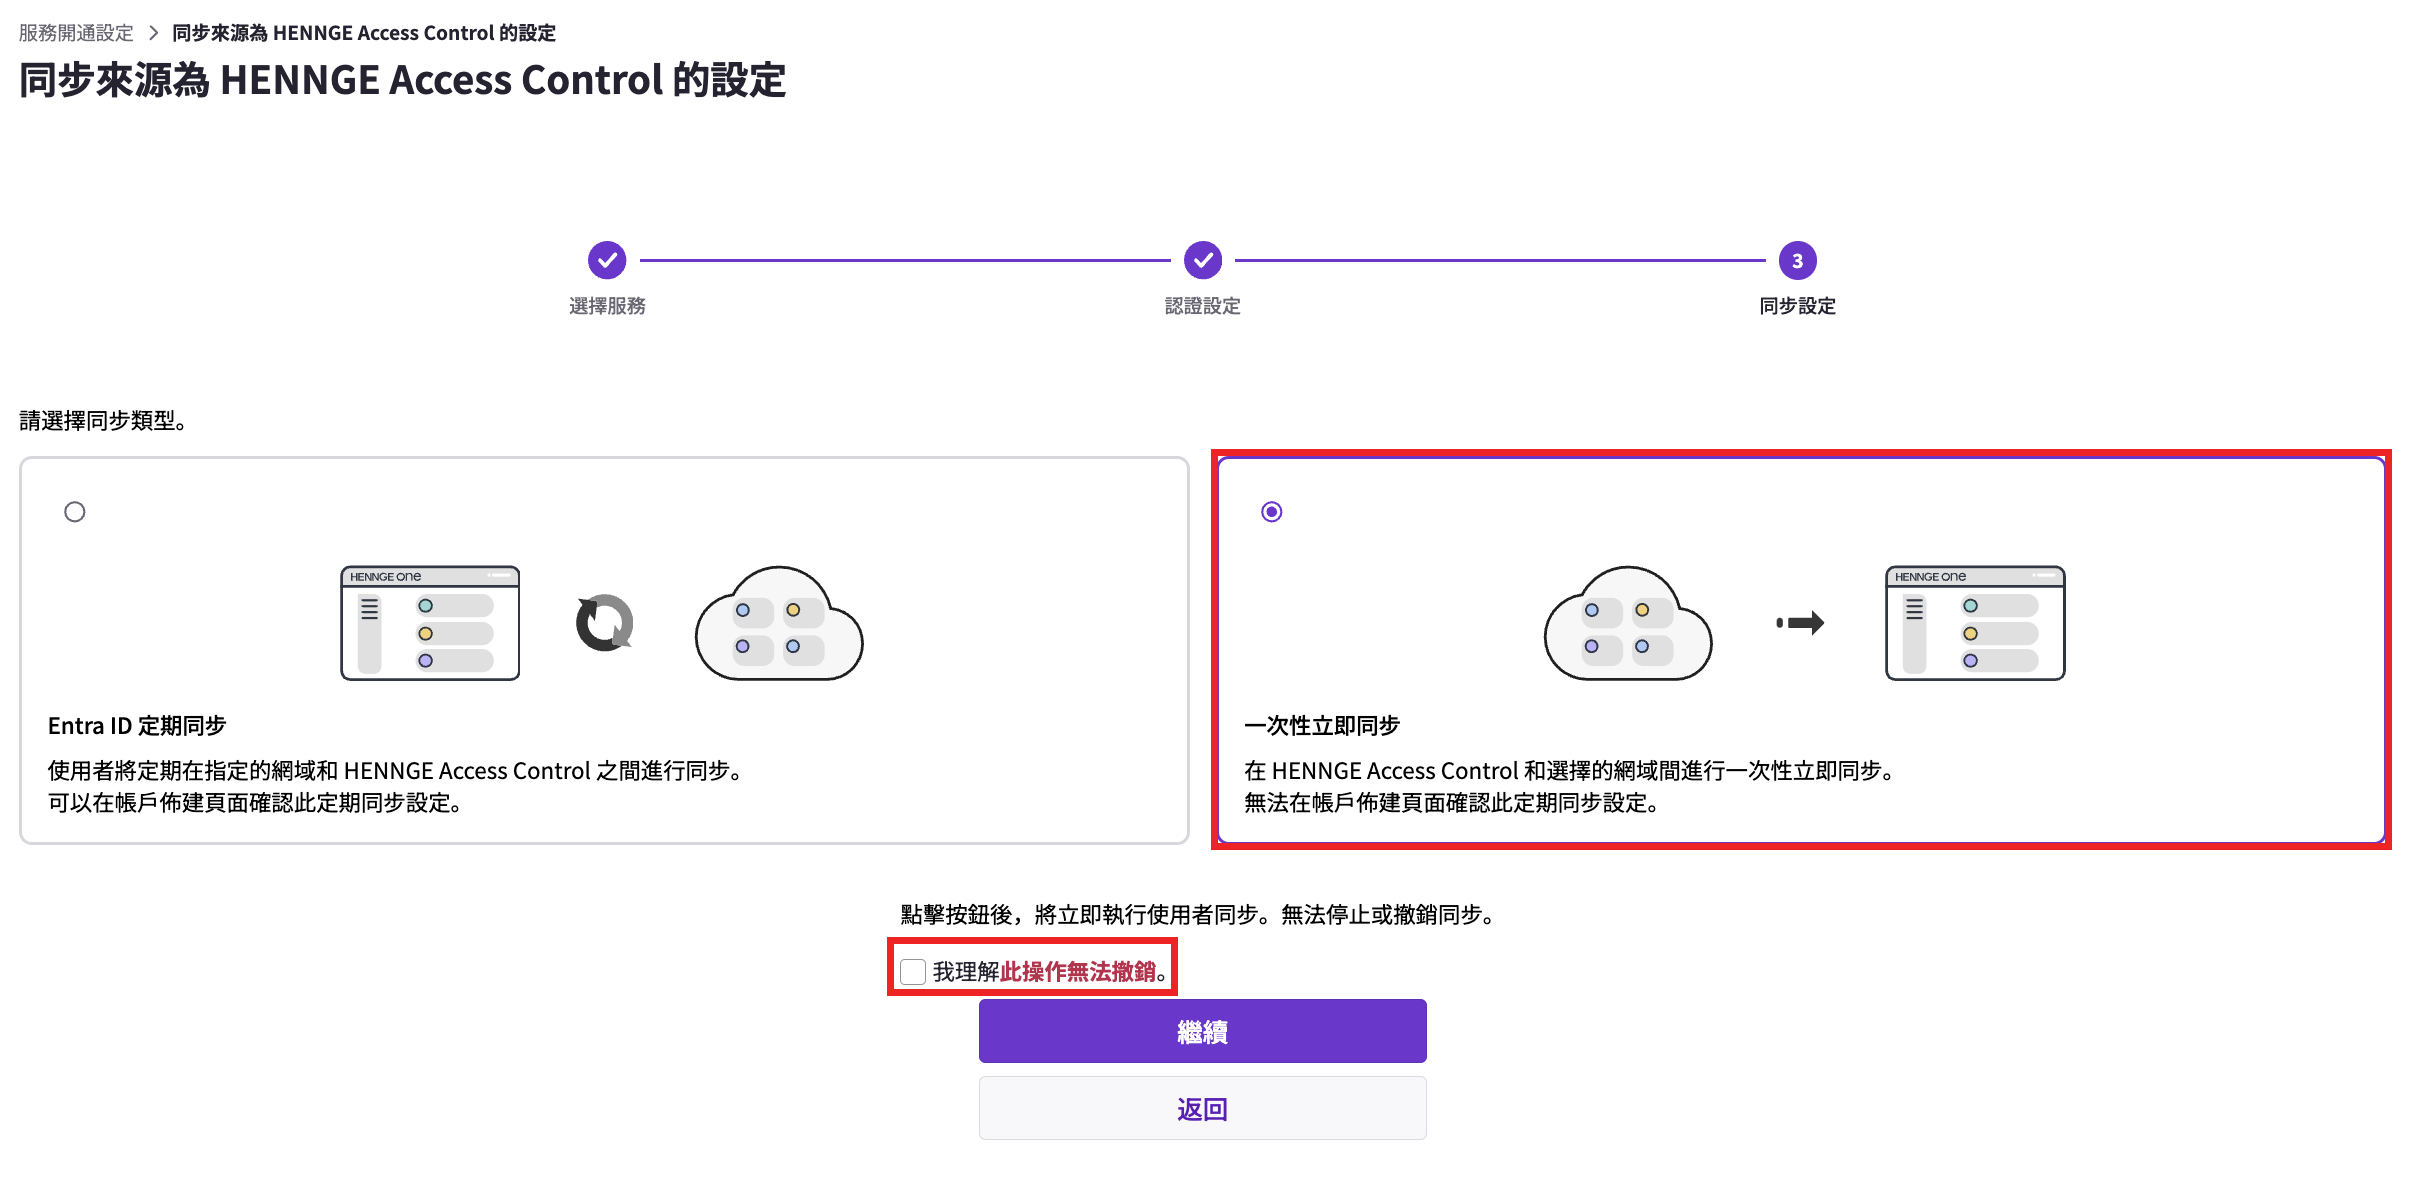Click the cloud icon in Entra ID card
Viewport: 2422px width, 1186px height.
pos(779,623)
